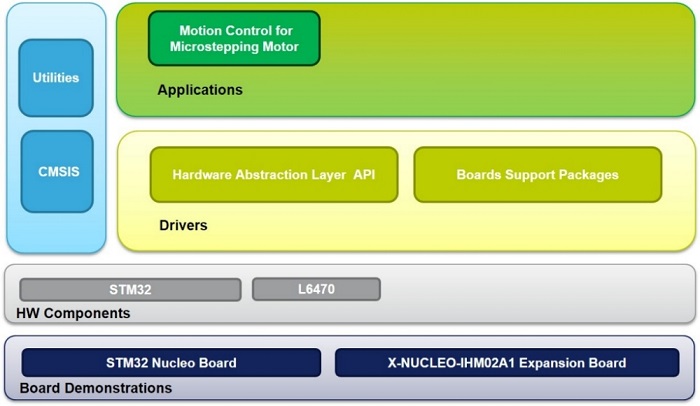The width and height of the screenshot is (700, 406).
Task: Click the HW Components label
Action: tap(73, 313)
